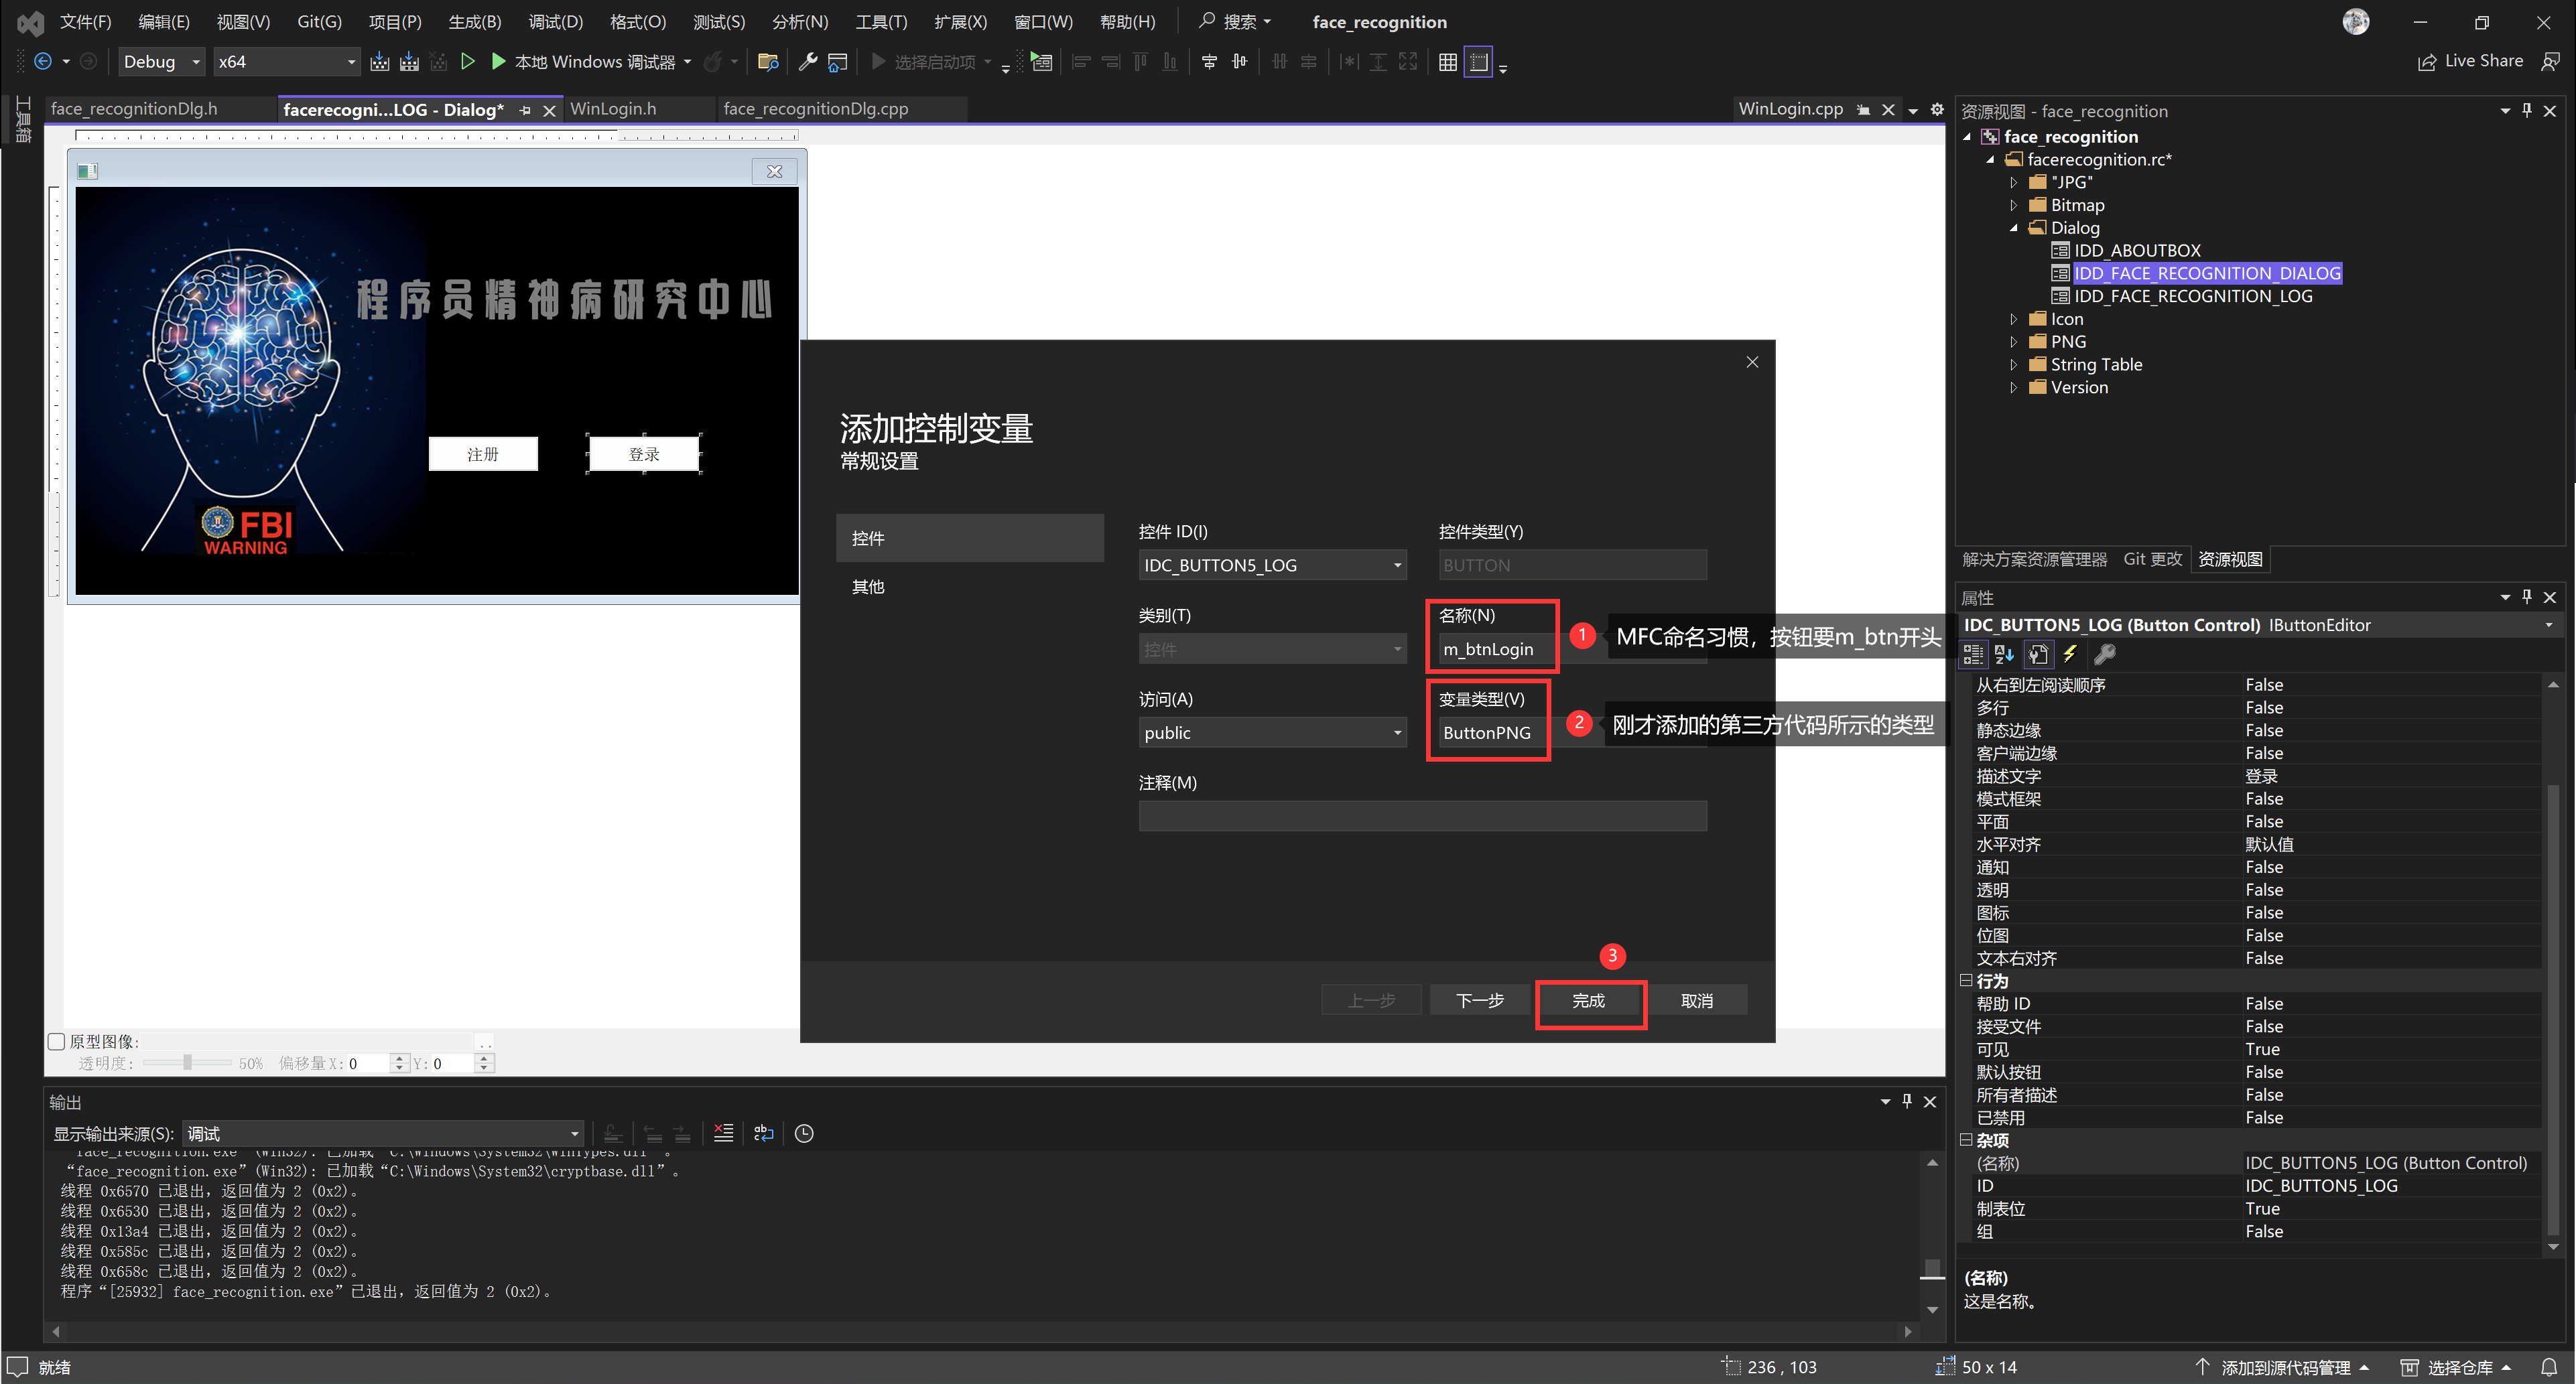This screenshot has height=1384, width=2576.
Task: Click the 完成 button in wizard
Action: (x=1588, y=1001)
